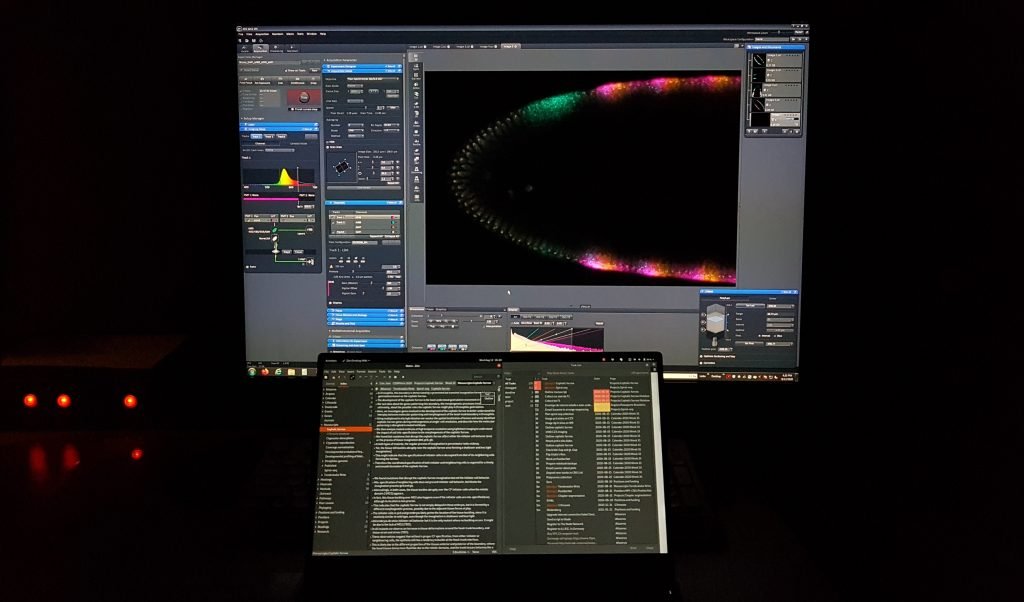
Task: Click the orange close icon of the Zim window
Action: [499, 366]
